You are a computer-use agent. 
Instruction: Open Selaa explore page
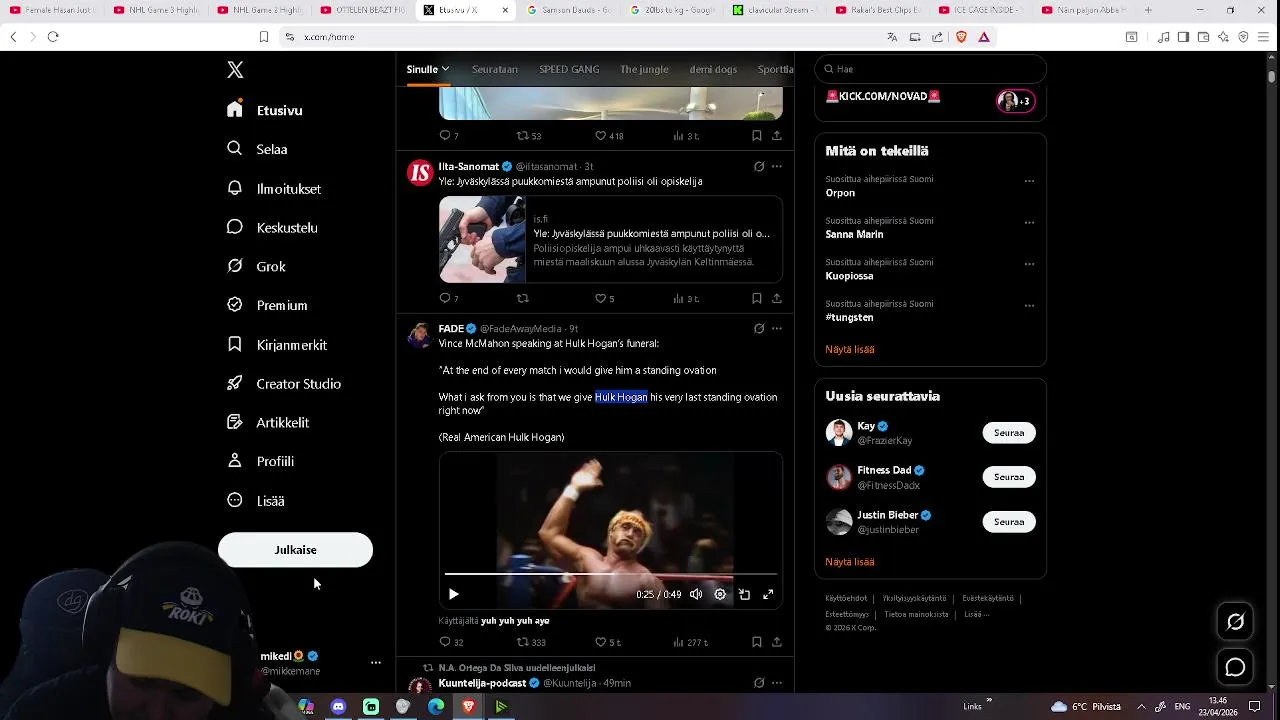257,149
